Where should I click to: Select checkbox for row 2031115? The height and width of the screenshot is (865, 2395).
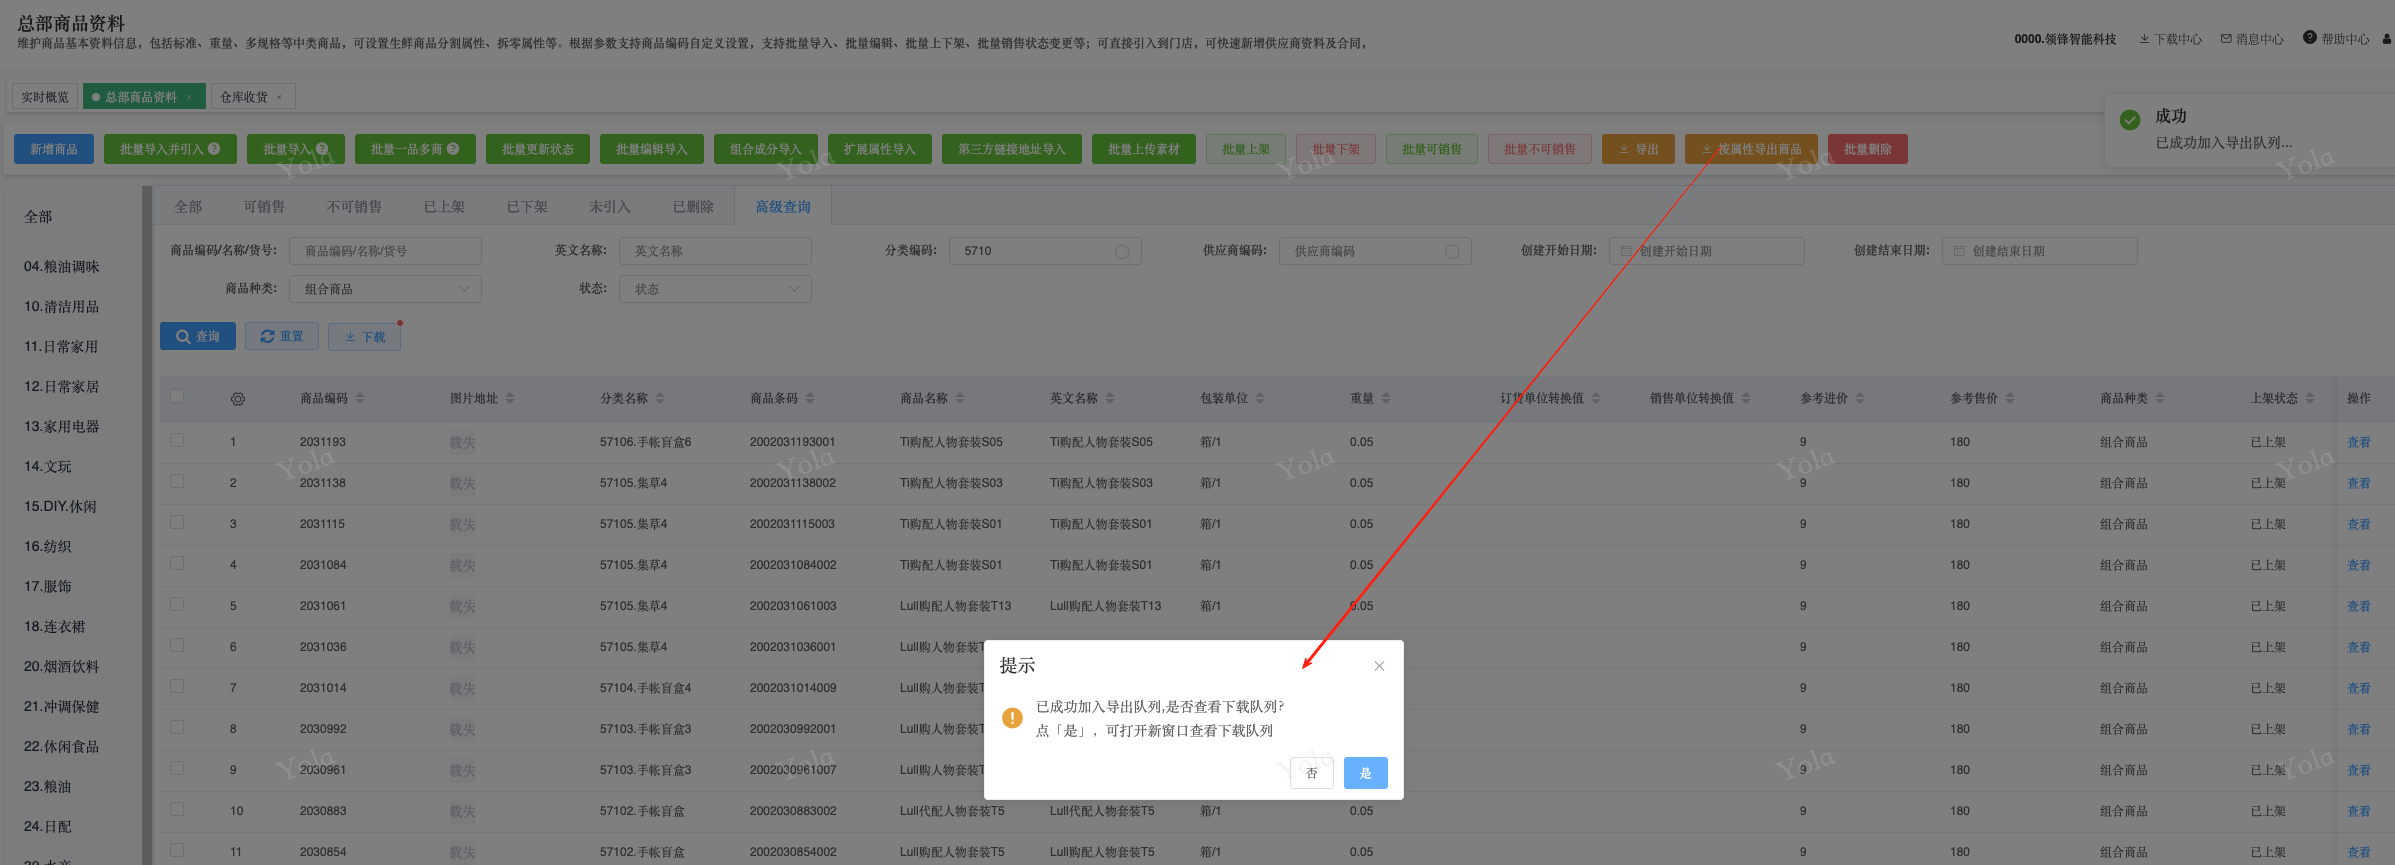[177, 522]
